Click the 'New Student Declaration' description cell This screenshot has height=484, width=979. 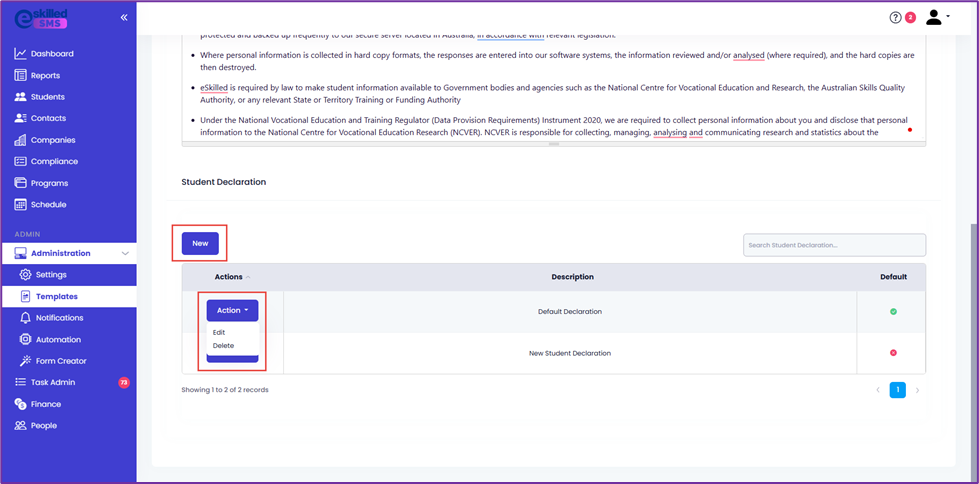pos(570,353)
